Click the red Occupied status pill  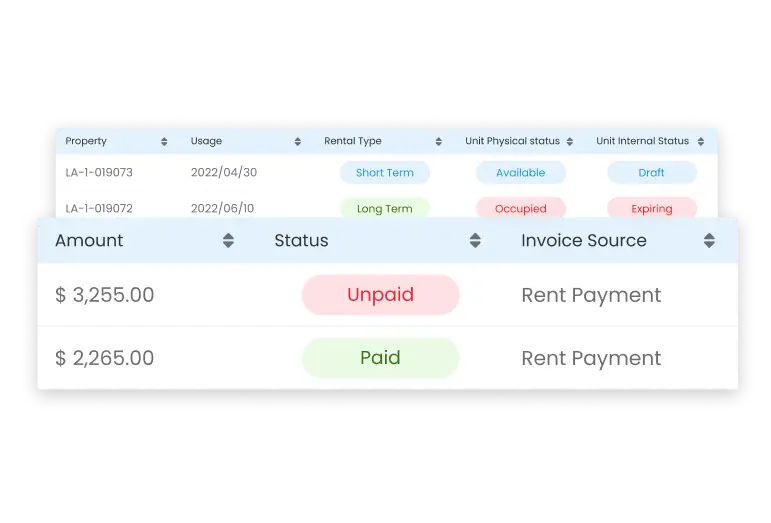520,208
